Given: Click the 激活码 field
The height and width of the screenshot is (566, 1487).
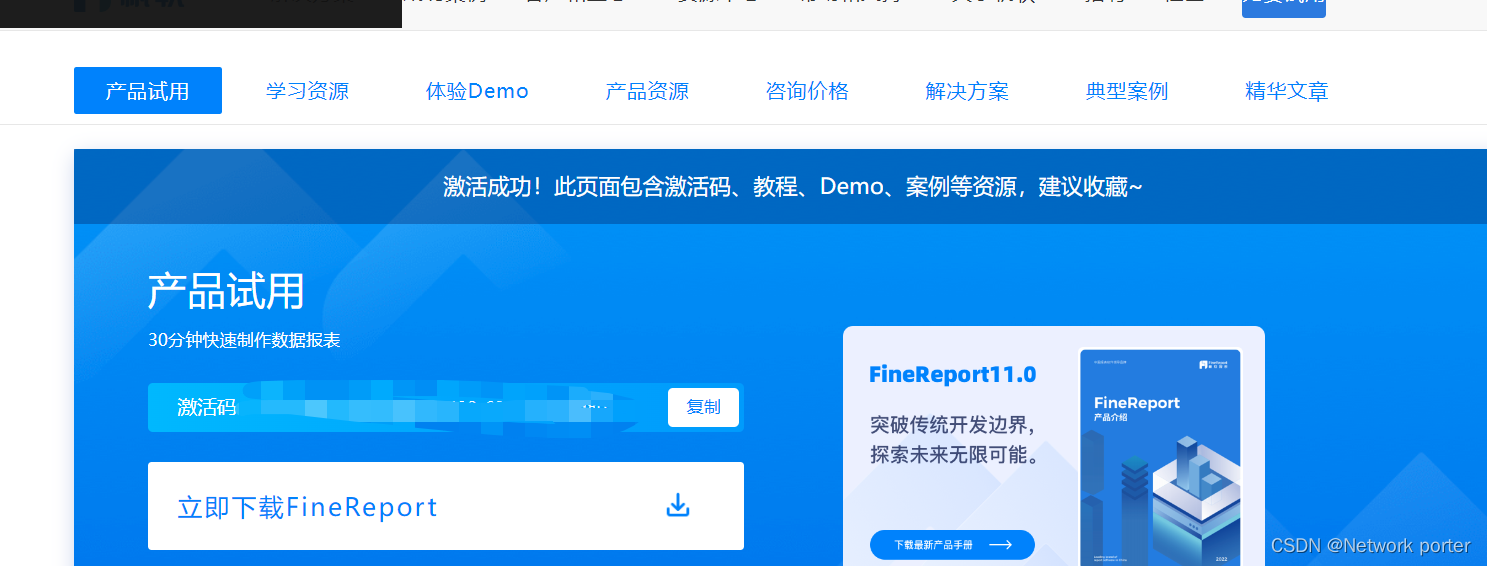Looking at the screenshot, I should click(446, 407).
